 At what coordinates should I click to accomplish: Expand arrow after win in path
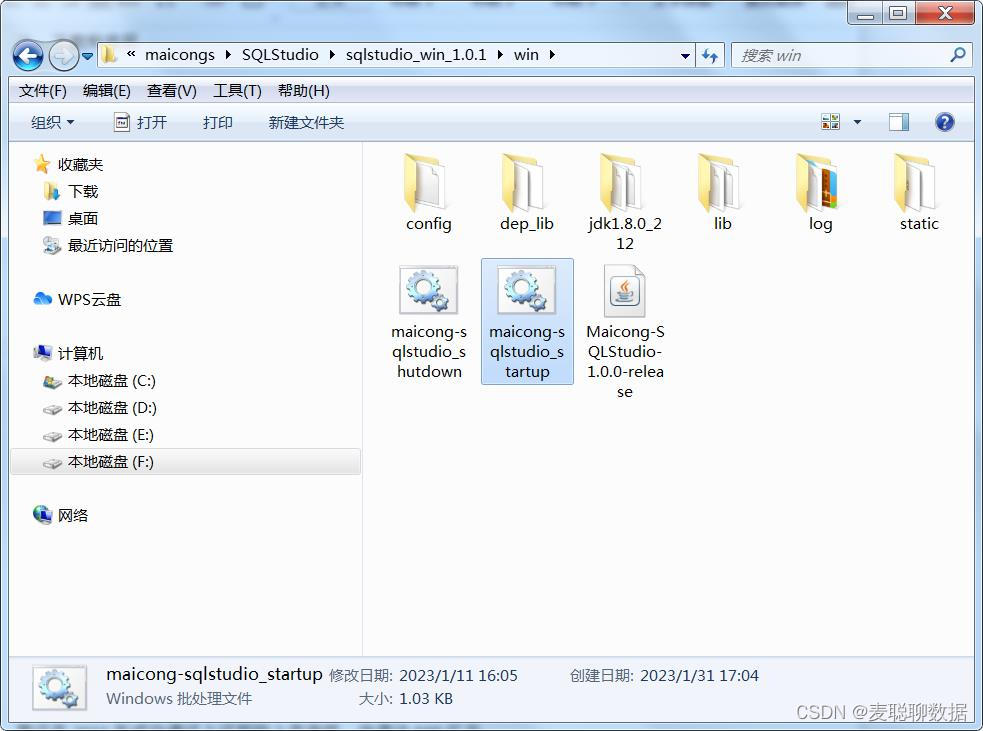click(x=552, y=55)
